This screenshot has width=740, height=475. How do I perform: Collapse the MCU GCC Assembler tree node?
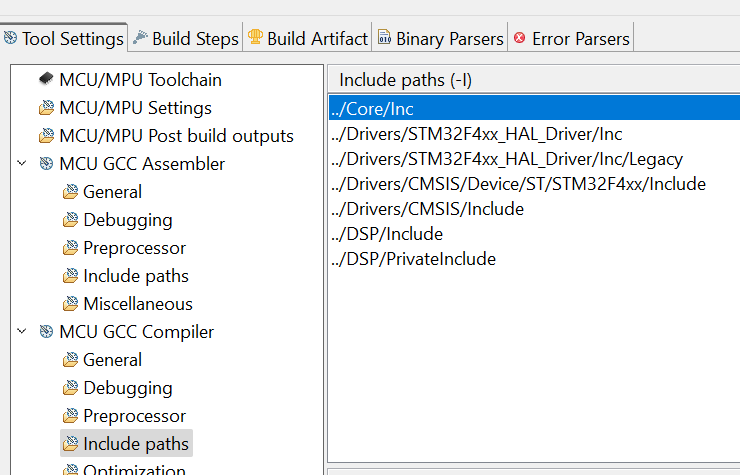click(x=22, y=164)
